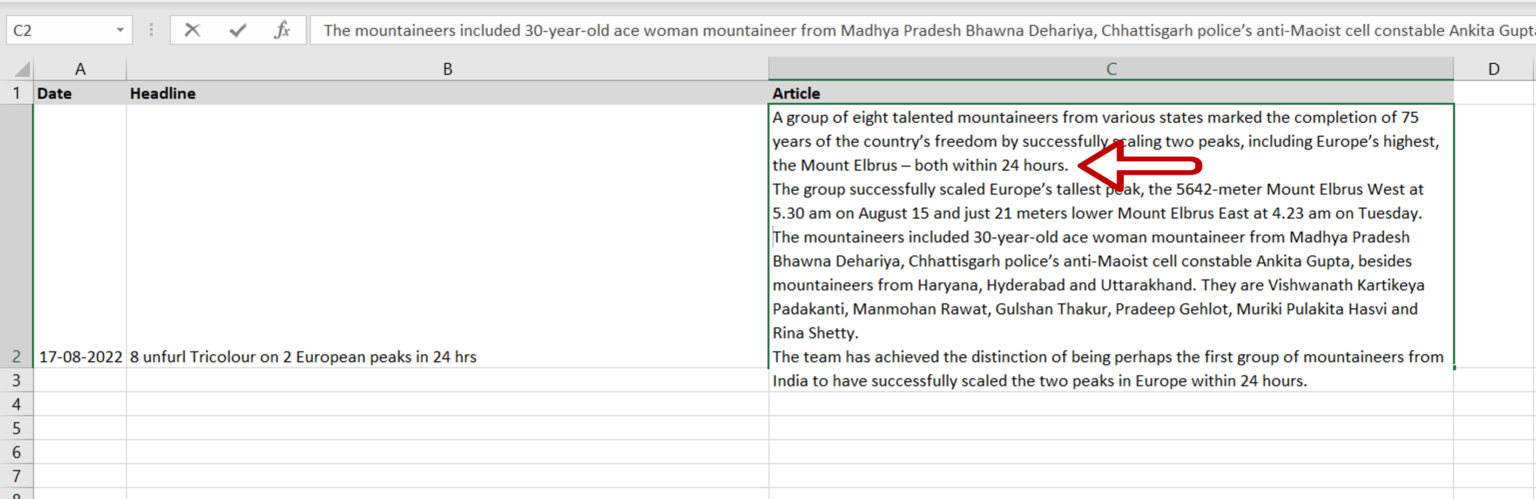
Task: Click the Enter checkmark icon in formula bar
Action: [x=237, y=30]
